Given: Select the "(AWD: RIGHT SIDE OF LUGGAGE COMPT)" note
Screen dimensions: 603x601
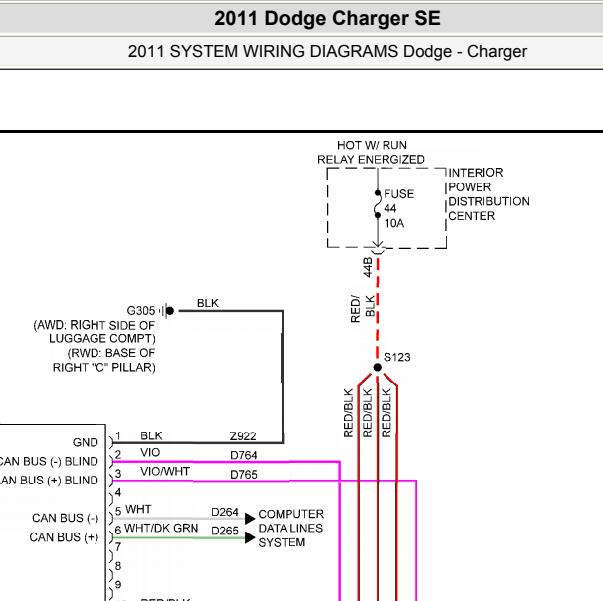Looking at the screenshot, I should (95, 332).
